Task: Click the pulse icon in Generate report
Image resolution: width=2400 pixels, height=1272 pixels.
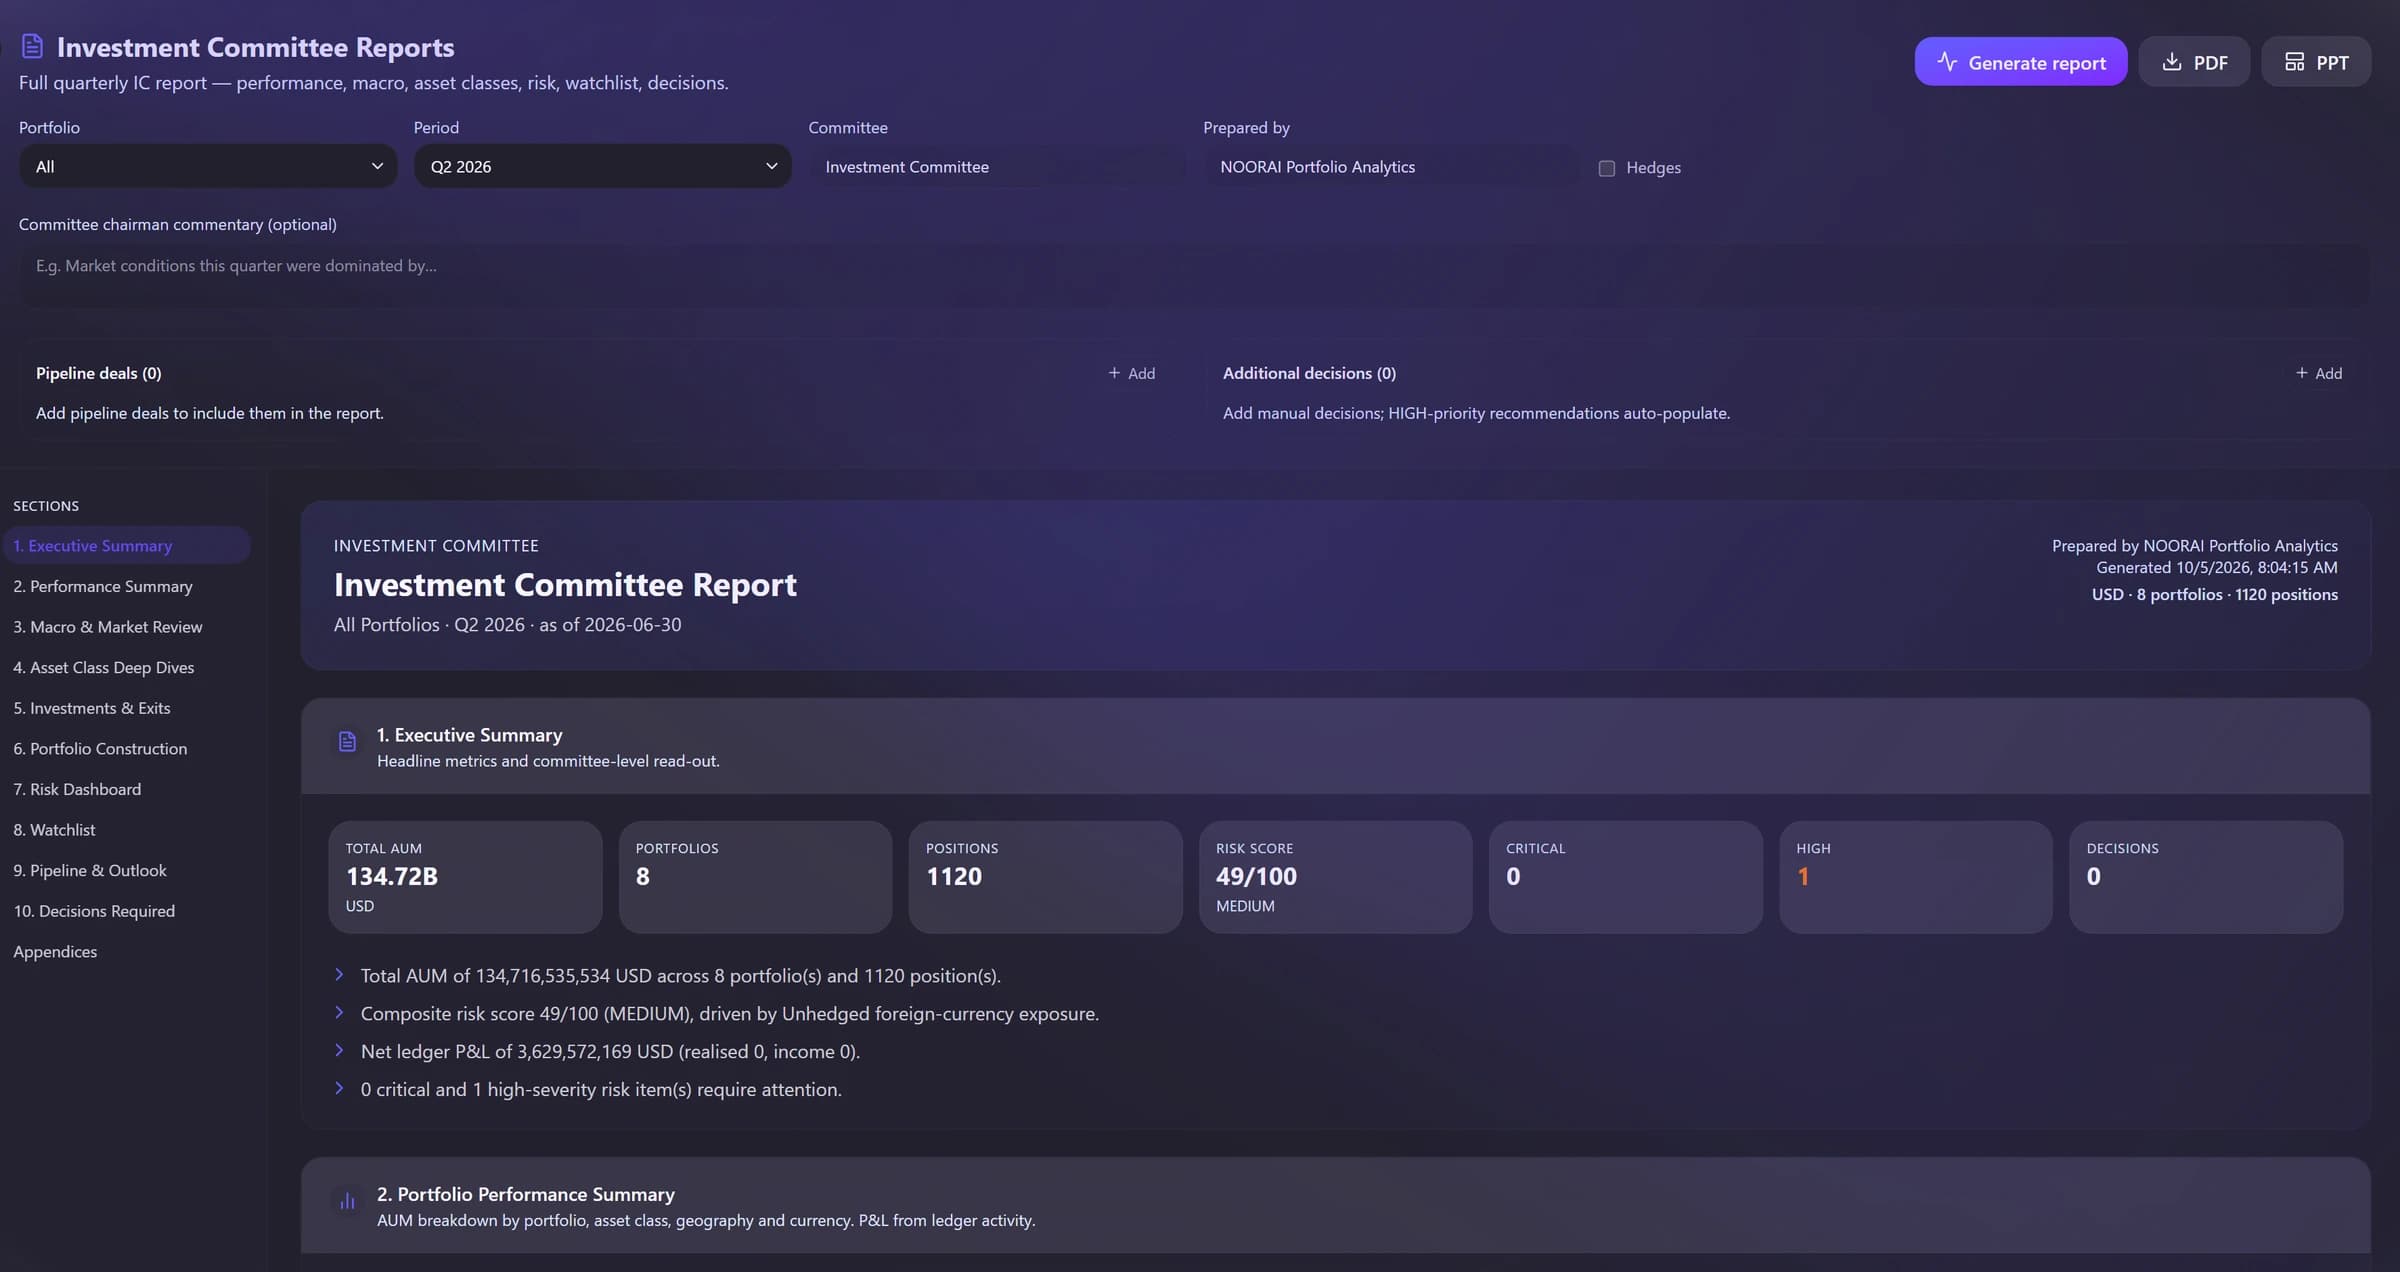Action: (x=1947, y=61)
